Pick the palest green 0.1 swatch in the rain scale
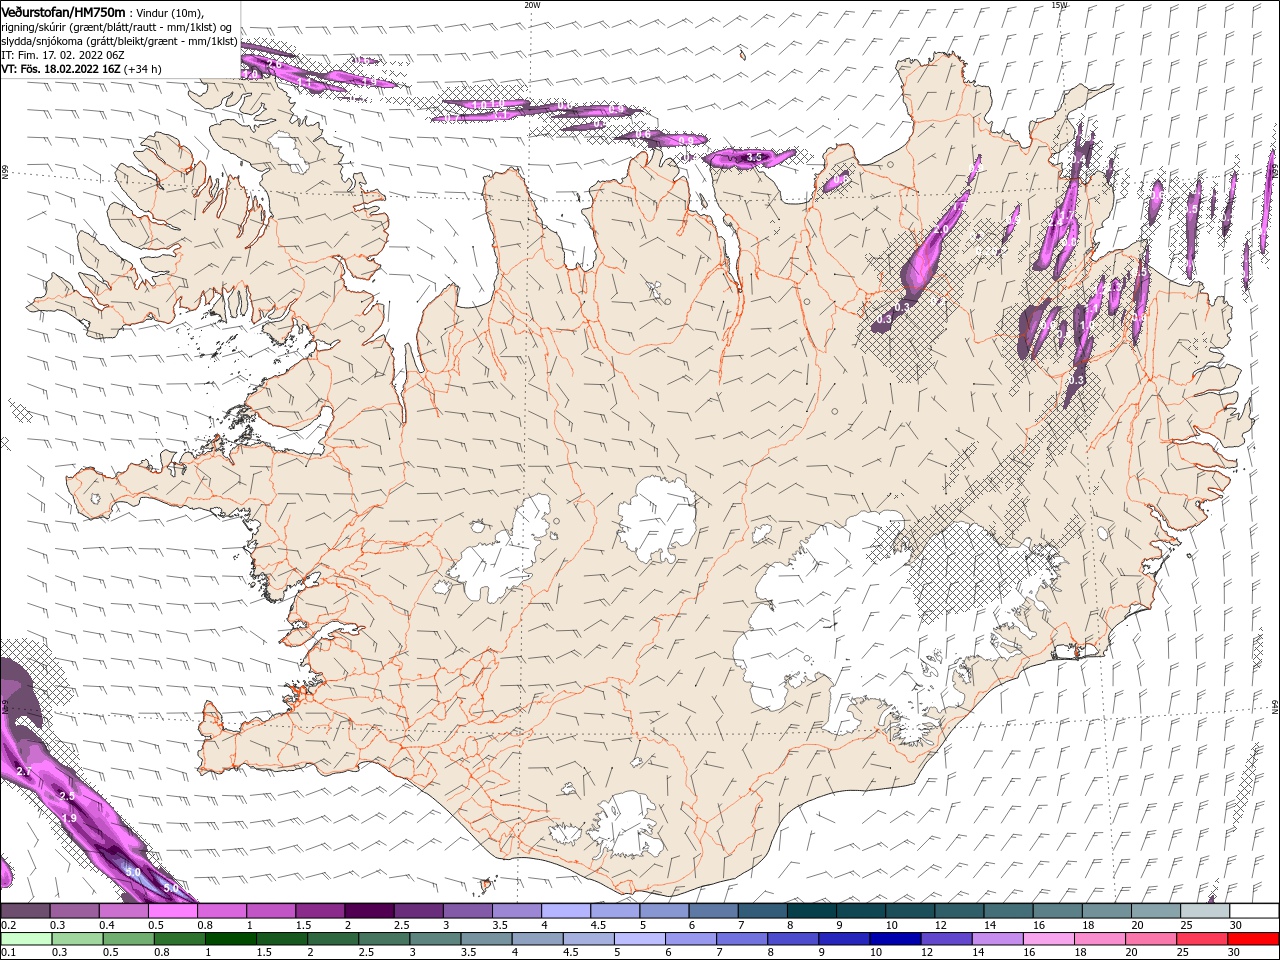Image resolution: width=1280 pixels, height=960 pixels. pos(25,939)
